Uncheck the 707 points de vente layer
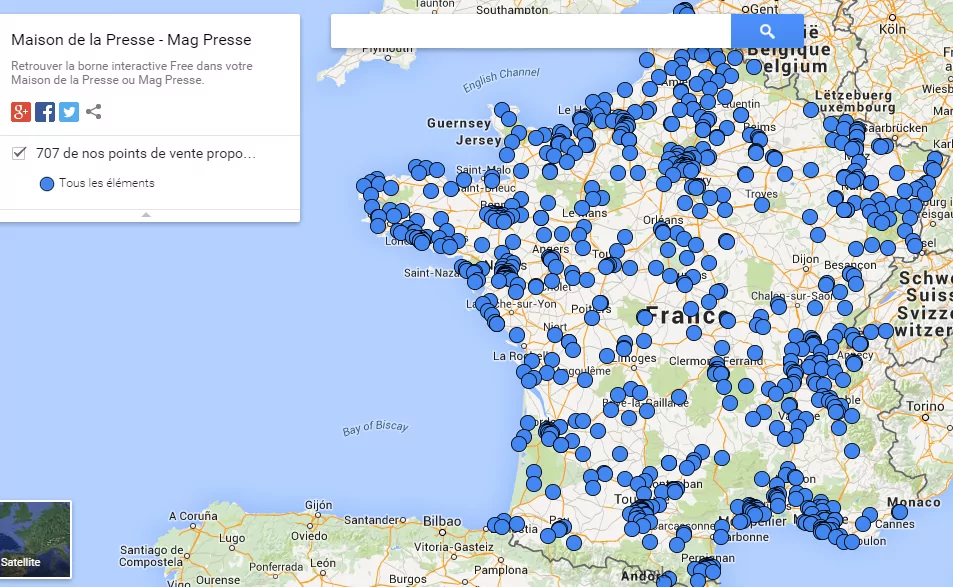Viewport: 953px width, 587px height. [x=19, y=153]
